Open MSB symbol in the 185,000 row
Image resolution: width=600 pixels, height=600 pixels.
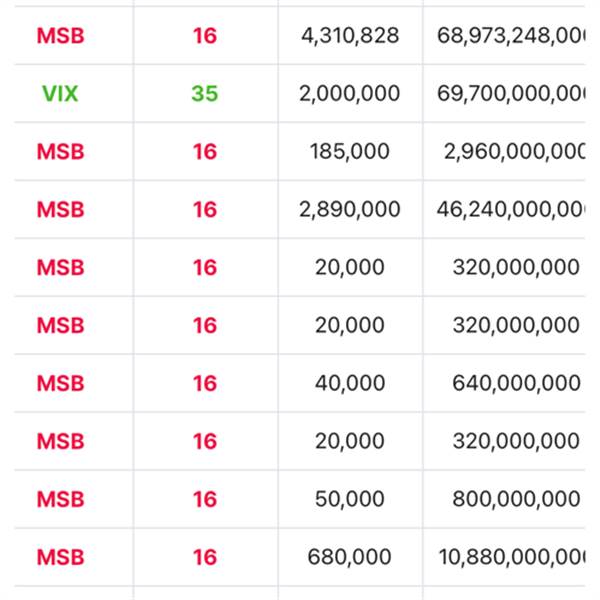[60, 151]
